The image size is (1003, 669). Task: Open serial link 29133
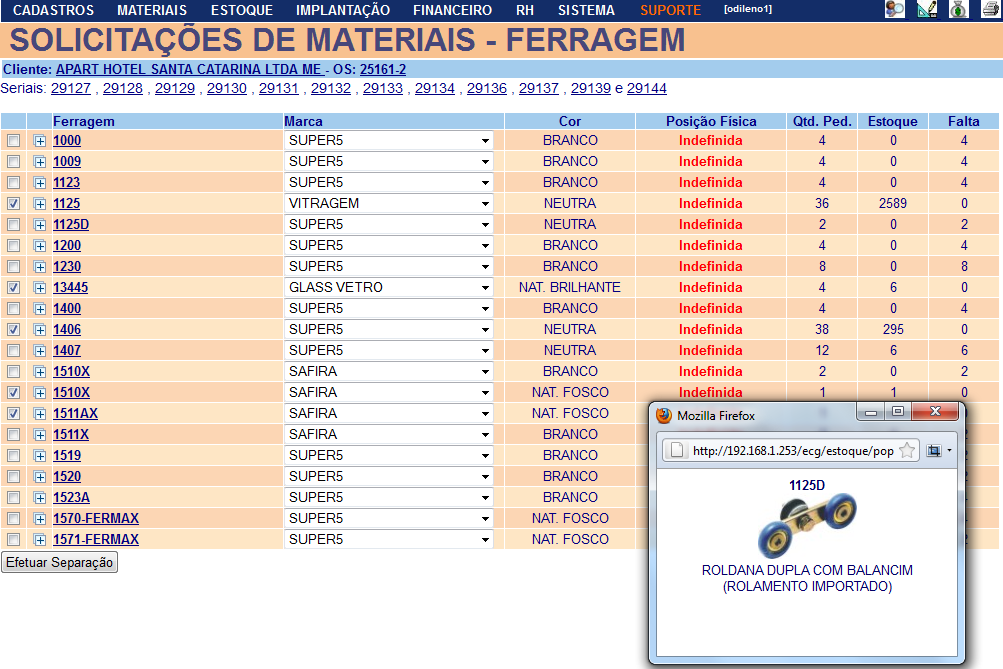(x=383, y=89)
